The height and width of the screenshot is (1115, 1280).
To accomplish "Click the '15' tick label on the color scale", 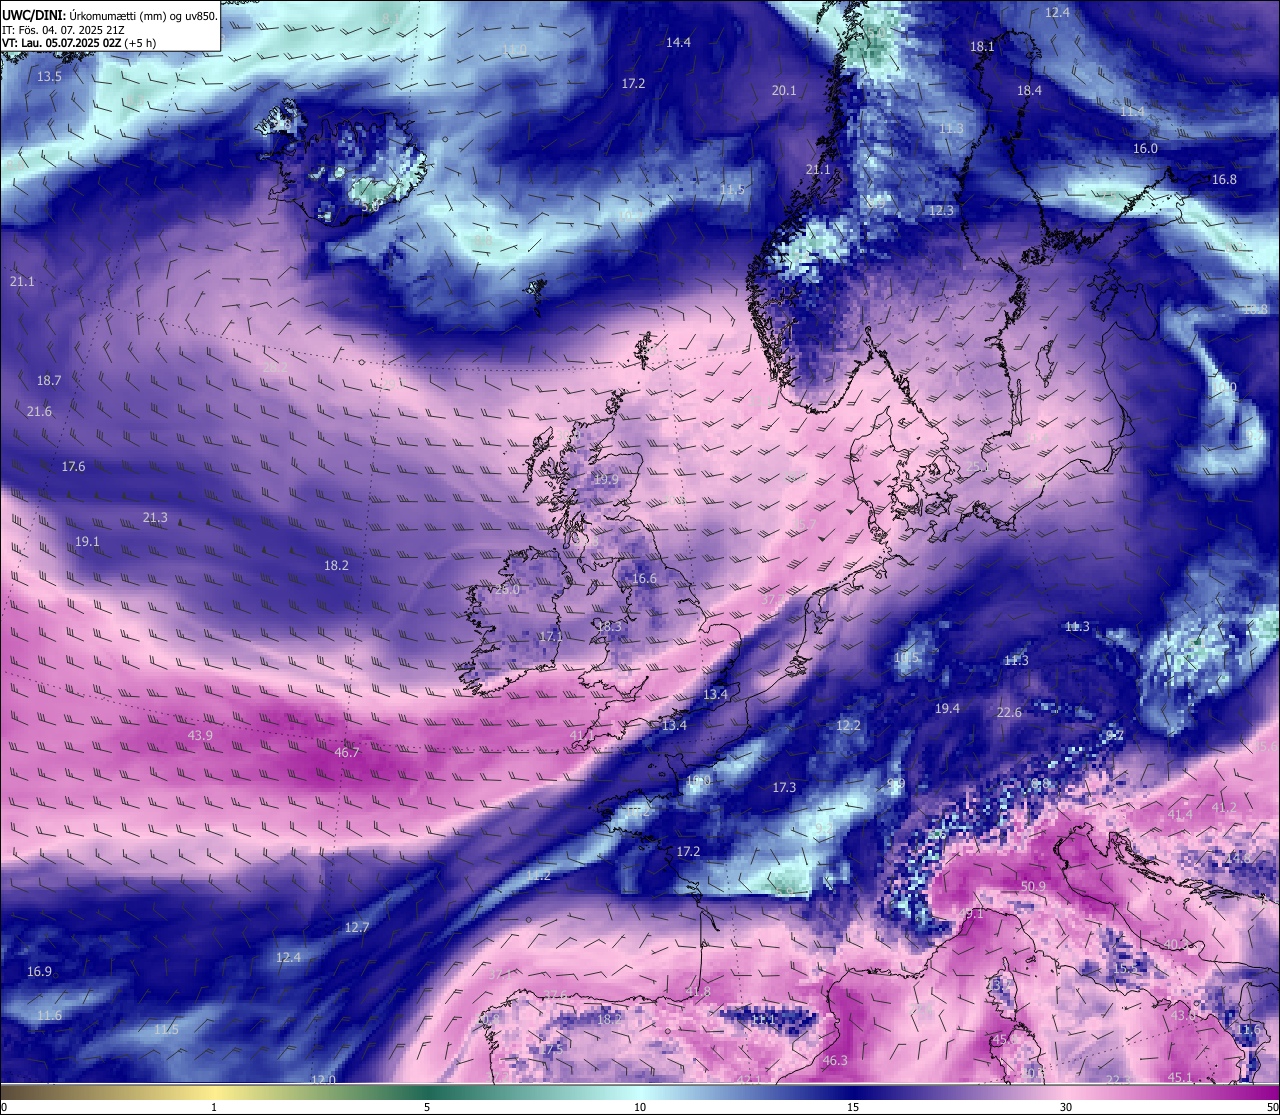I will tap(853, 1107).
